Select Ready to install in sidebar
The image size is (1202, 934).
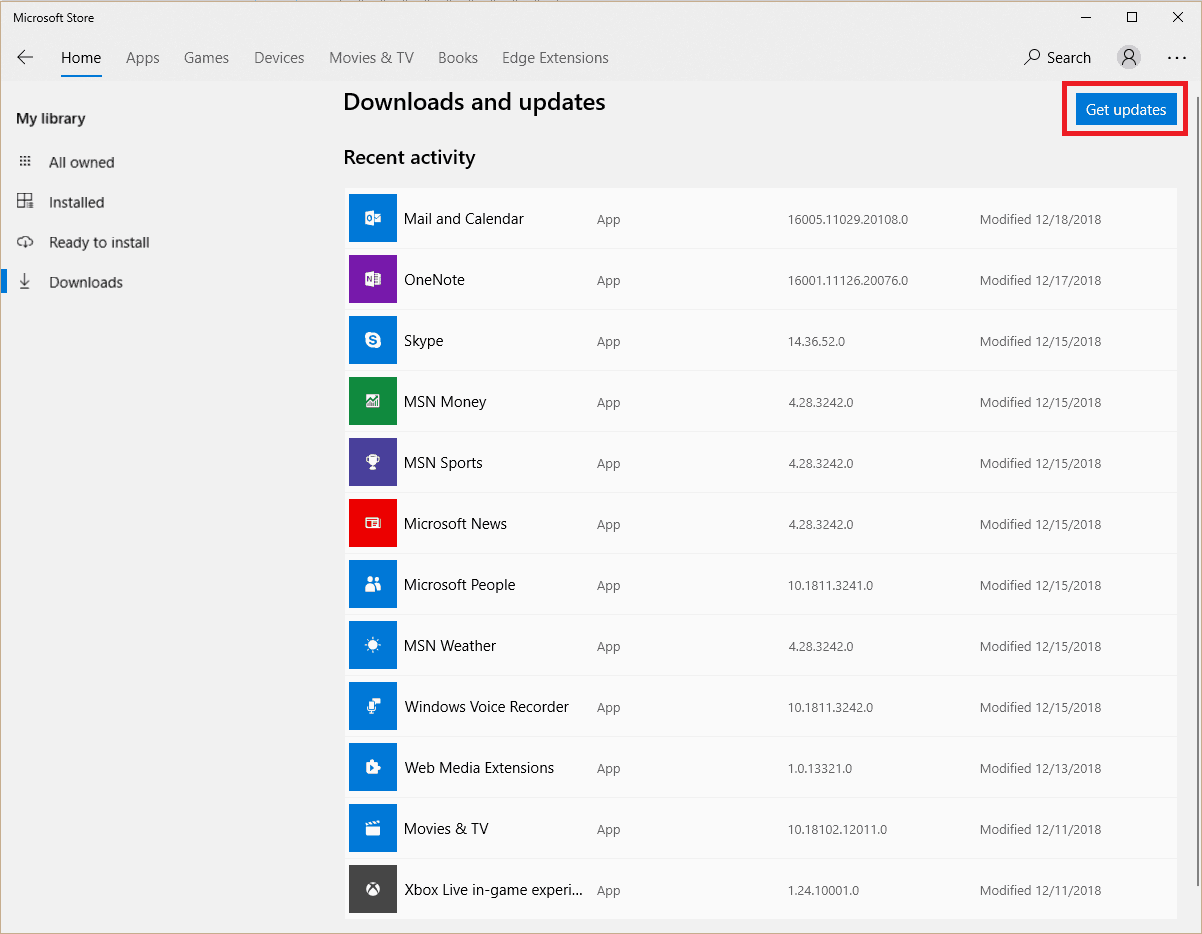pyautogui.click(x=99, y=242)
